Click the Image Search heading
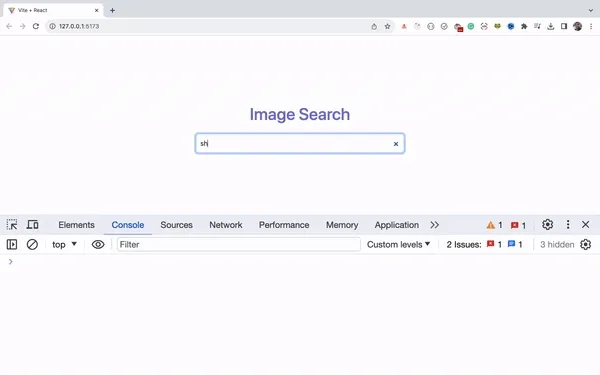600x375 pixels. pyautogui.click(x=300, y=114)
